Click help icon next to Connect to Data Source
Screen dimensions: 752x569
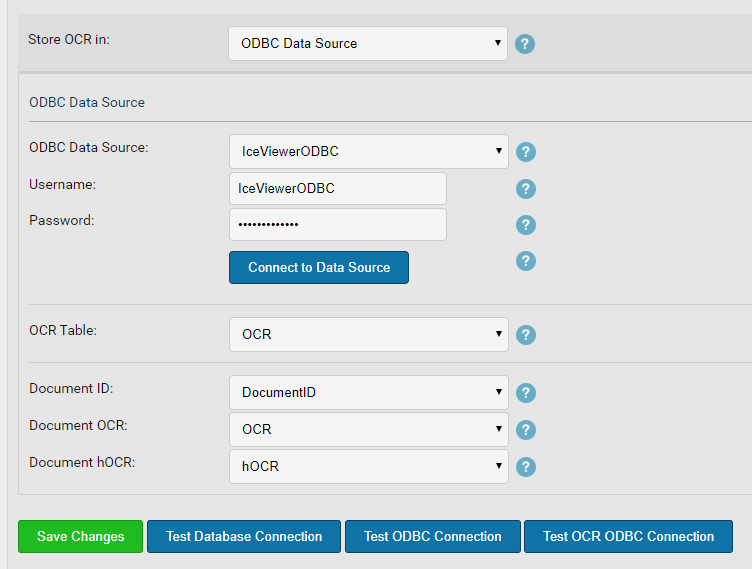click(526, 261)
